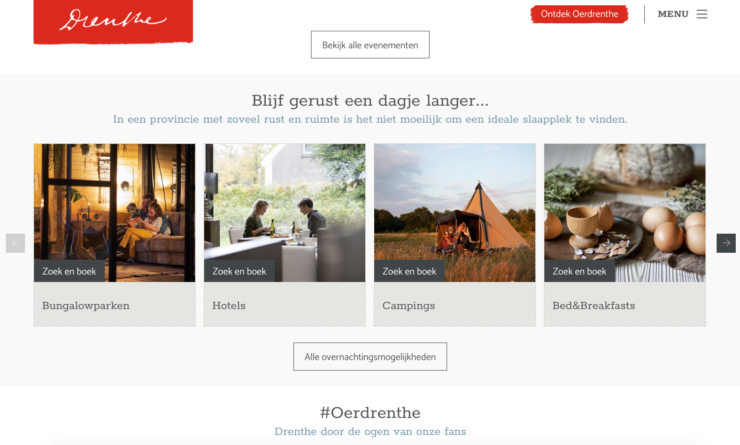Select Zoek en boek on Bungalowparken
This screenshot has width=740, height=445.
click(69, 271)
